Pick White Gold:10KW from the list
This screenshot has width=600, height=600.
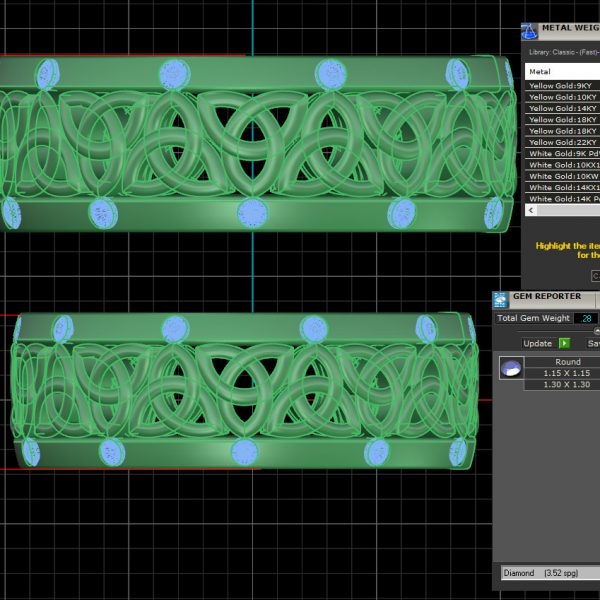[x=561, y=176]
